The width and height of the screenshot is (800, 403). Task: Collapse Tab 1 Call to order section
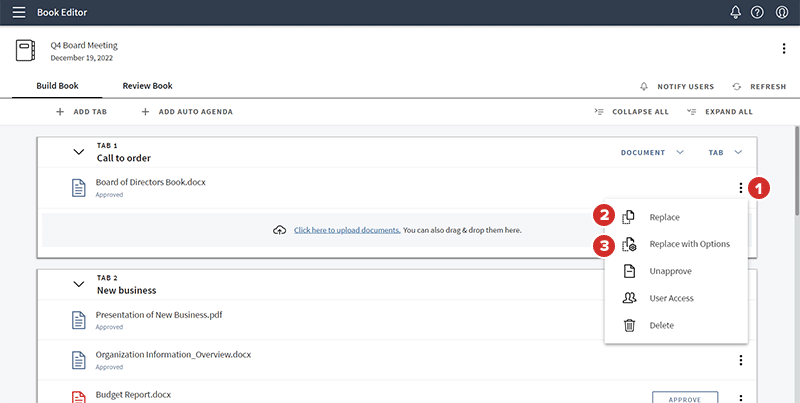click(x=79, y=152)
